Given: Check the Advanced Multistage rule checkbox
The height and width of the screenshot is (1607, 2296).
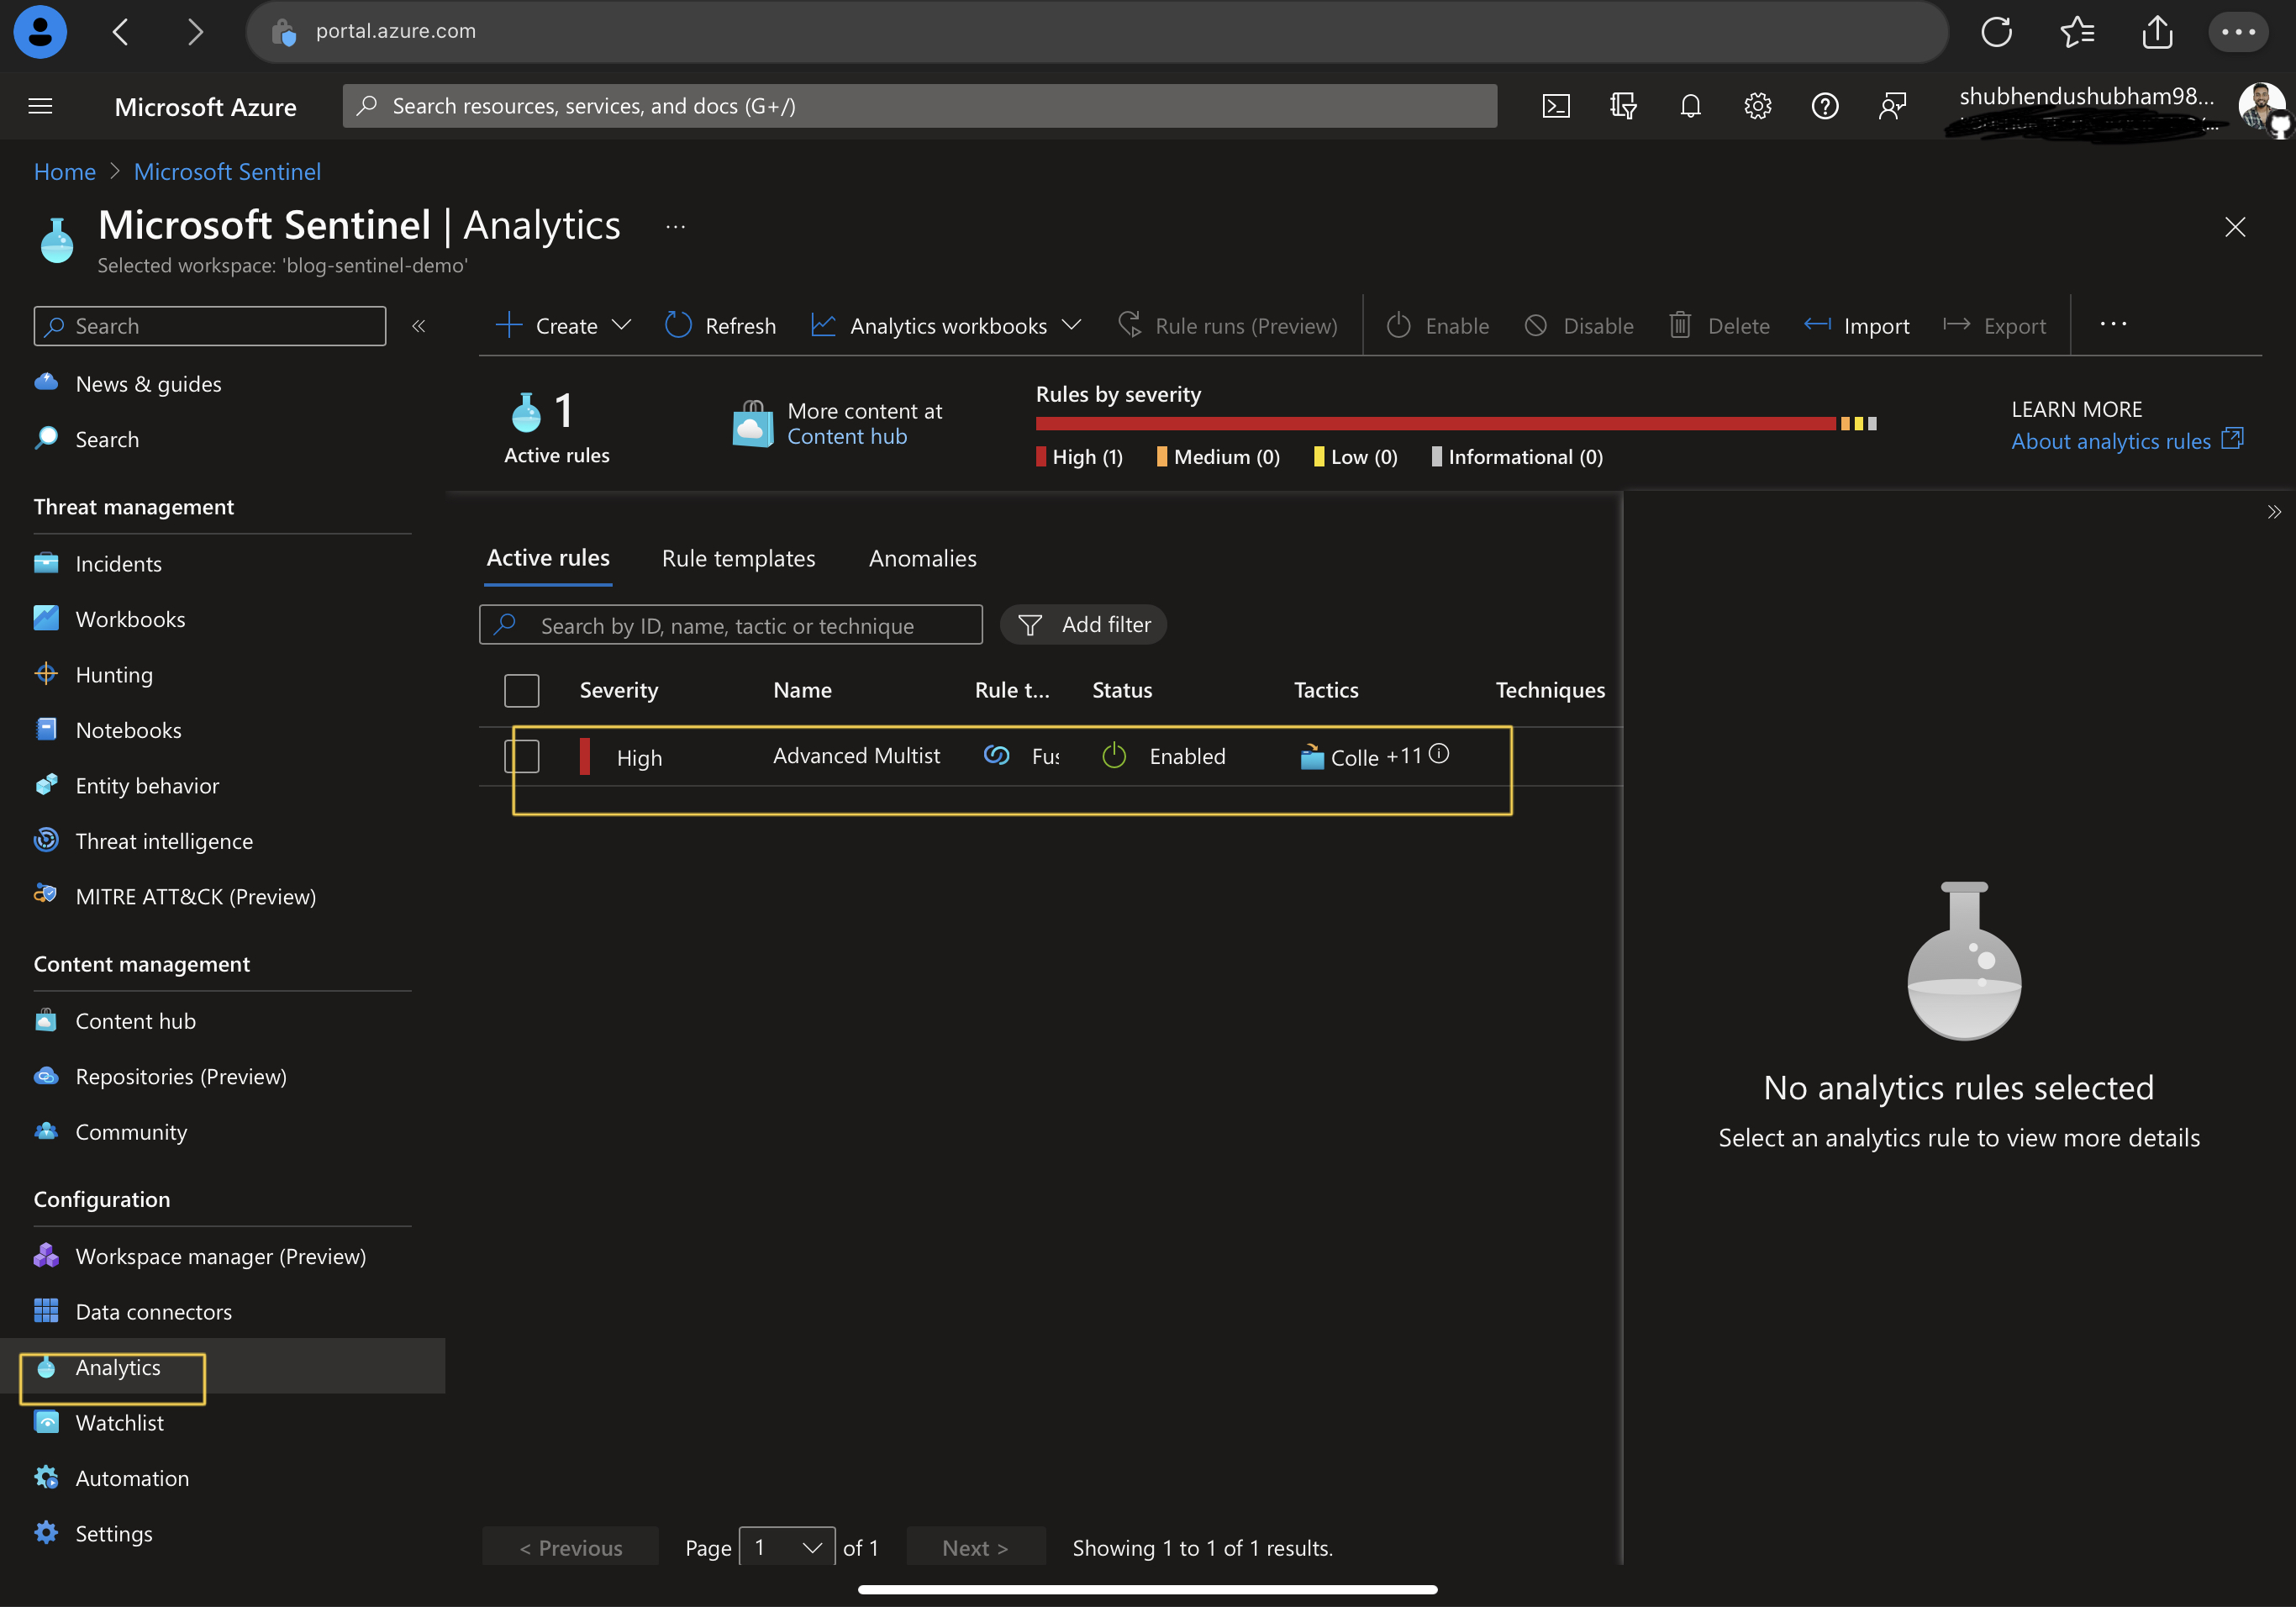Looking at the screenshot, I should point(521,756).
